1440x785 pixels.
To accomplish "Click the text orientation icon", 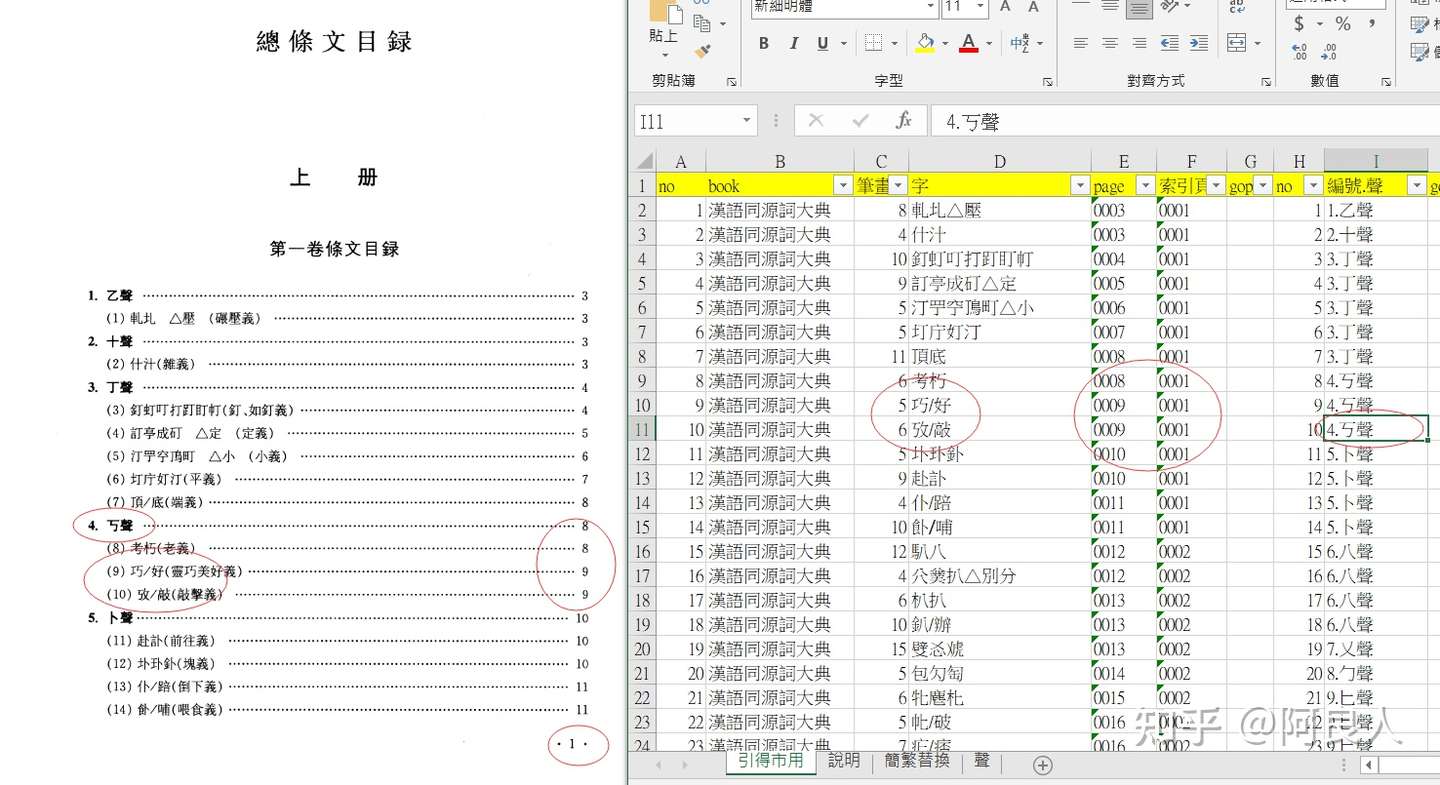I will pyautogui.click(x=1171, y=8).
